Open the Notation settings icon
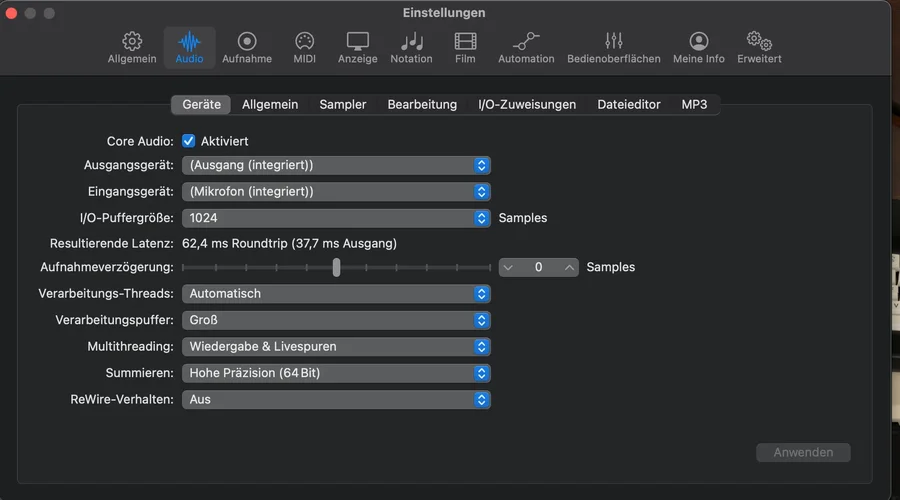This screenshot has width=900, height=500. [411, 47]
